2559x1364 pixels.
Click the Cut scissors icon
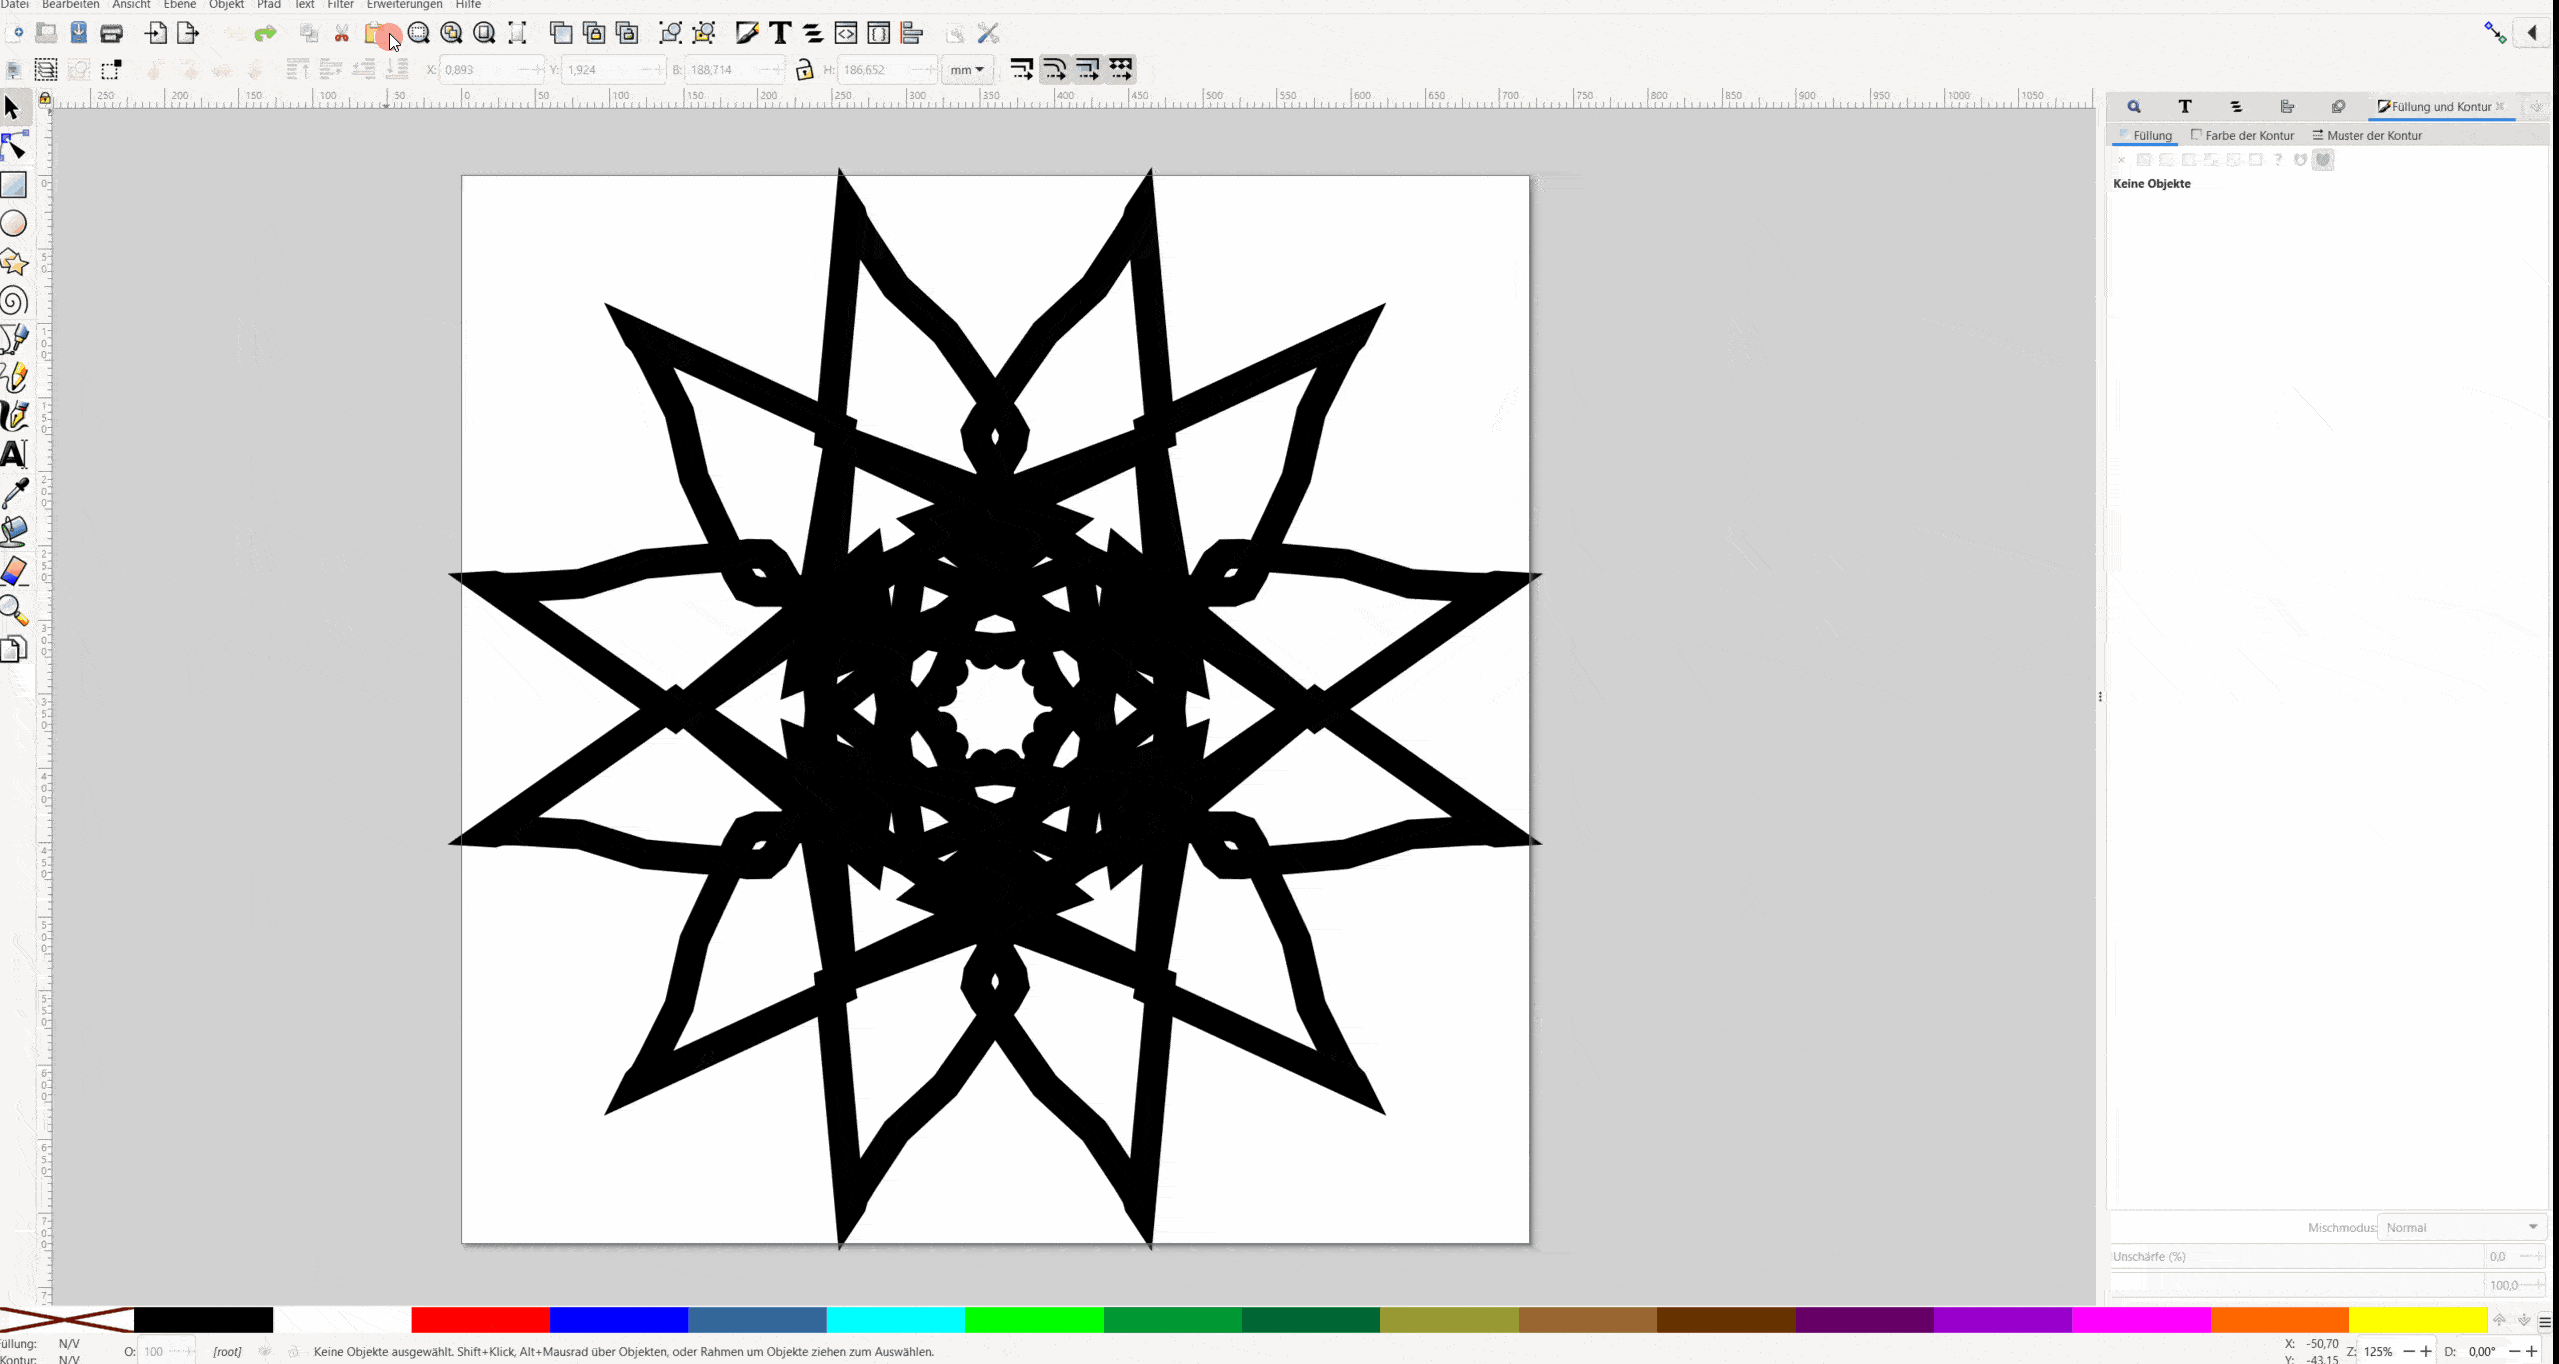pyautogui.click(x=342, y=34)
